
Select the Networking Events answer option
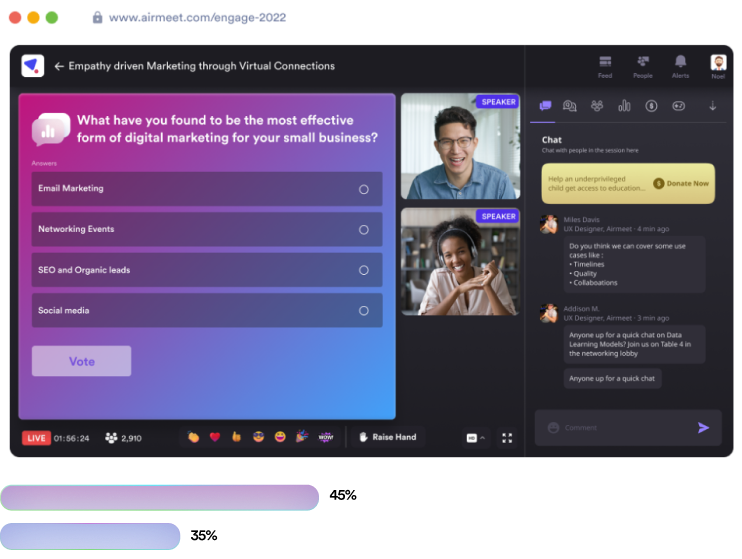coord(207,229)
